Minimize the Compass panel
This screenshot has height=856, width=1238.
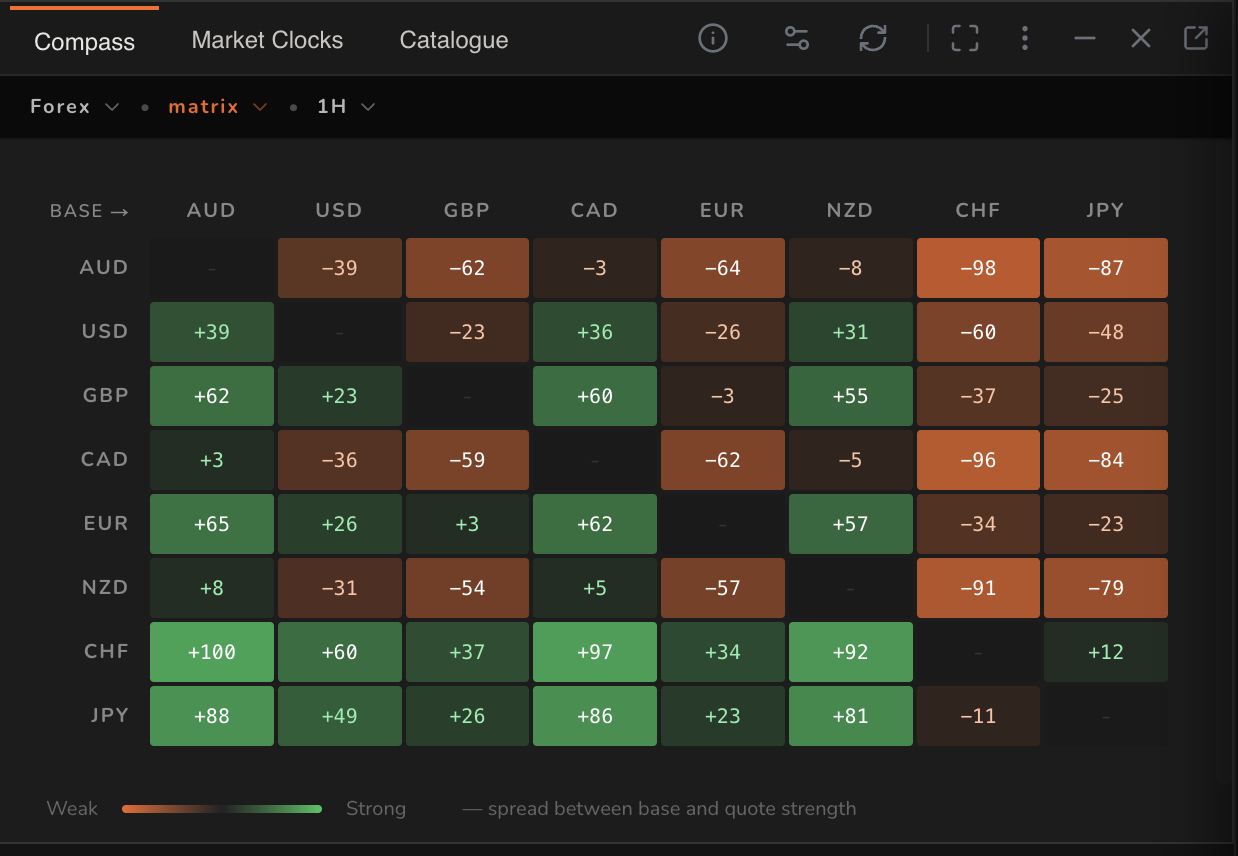pos(1085,39)
